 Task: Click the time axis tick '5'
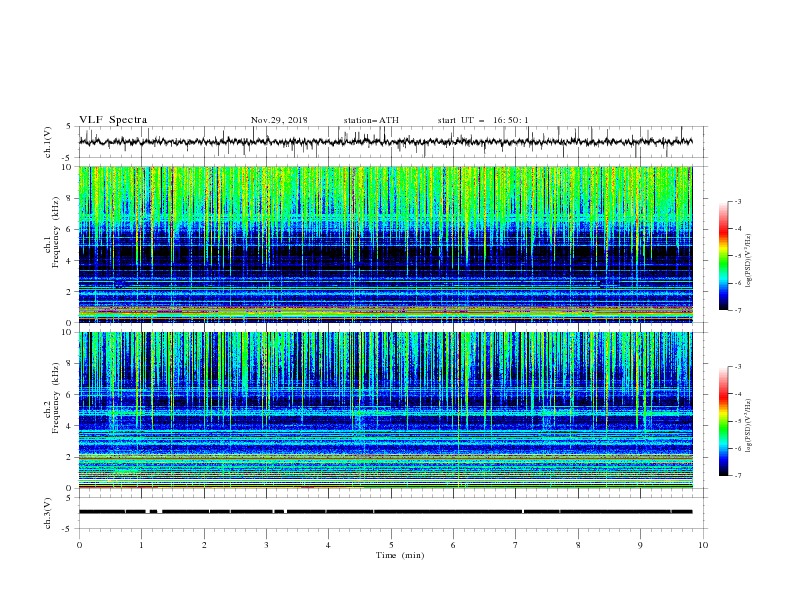[x=391, y=545]
